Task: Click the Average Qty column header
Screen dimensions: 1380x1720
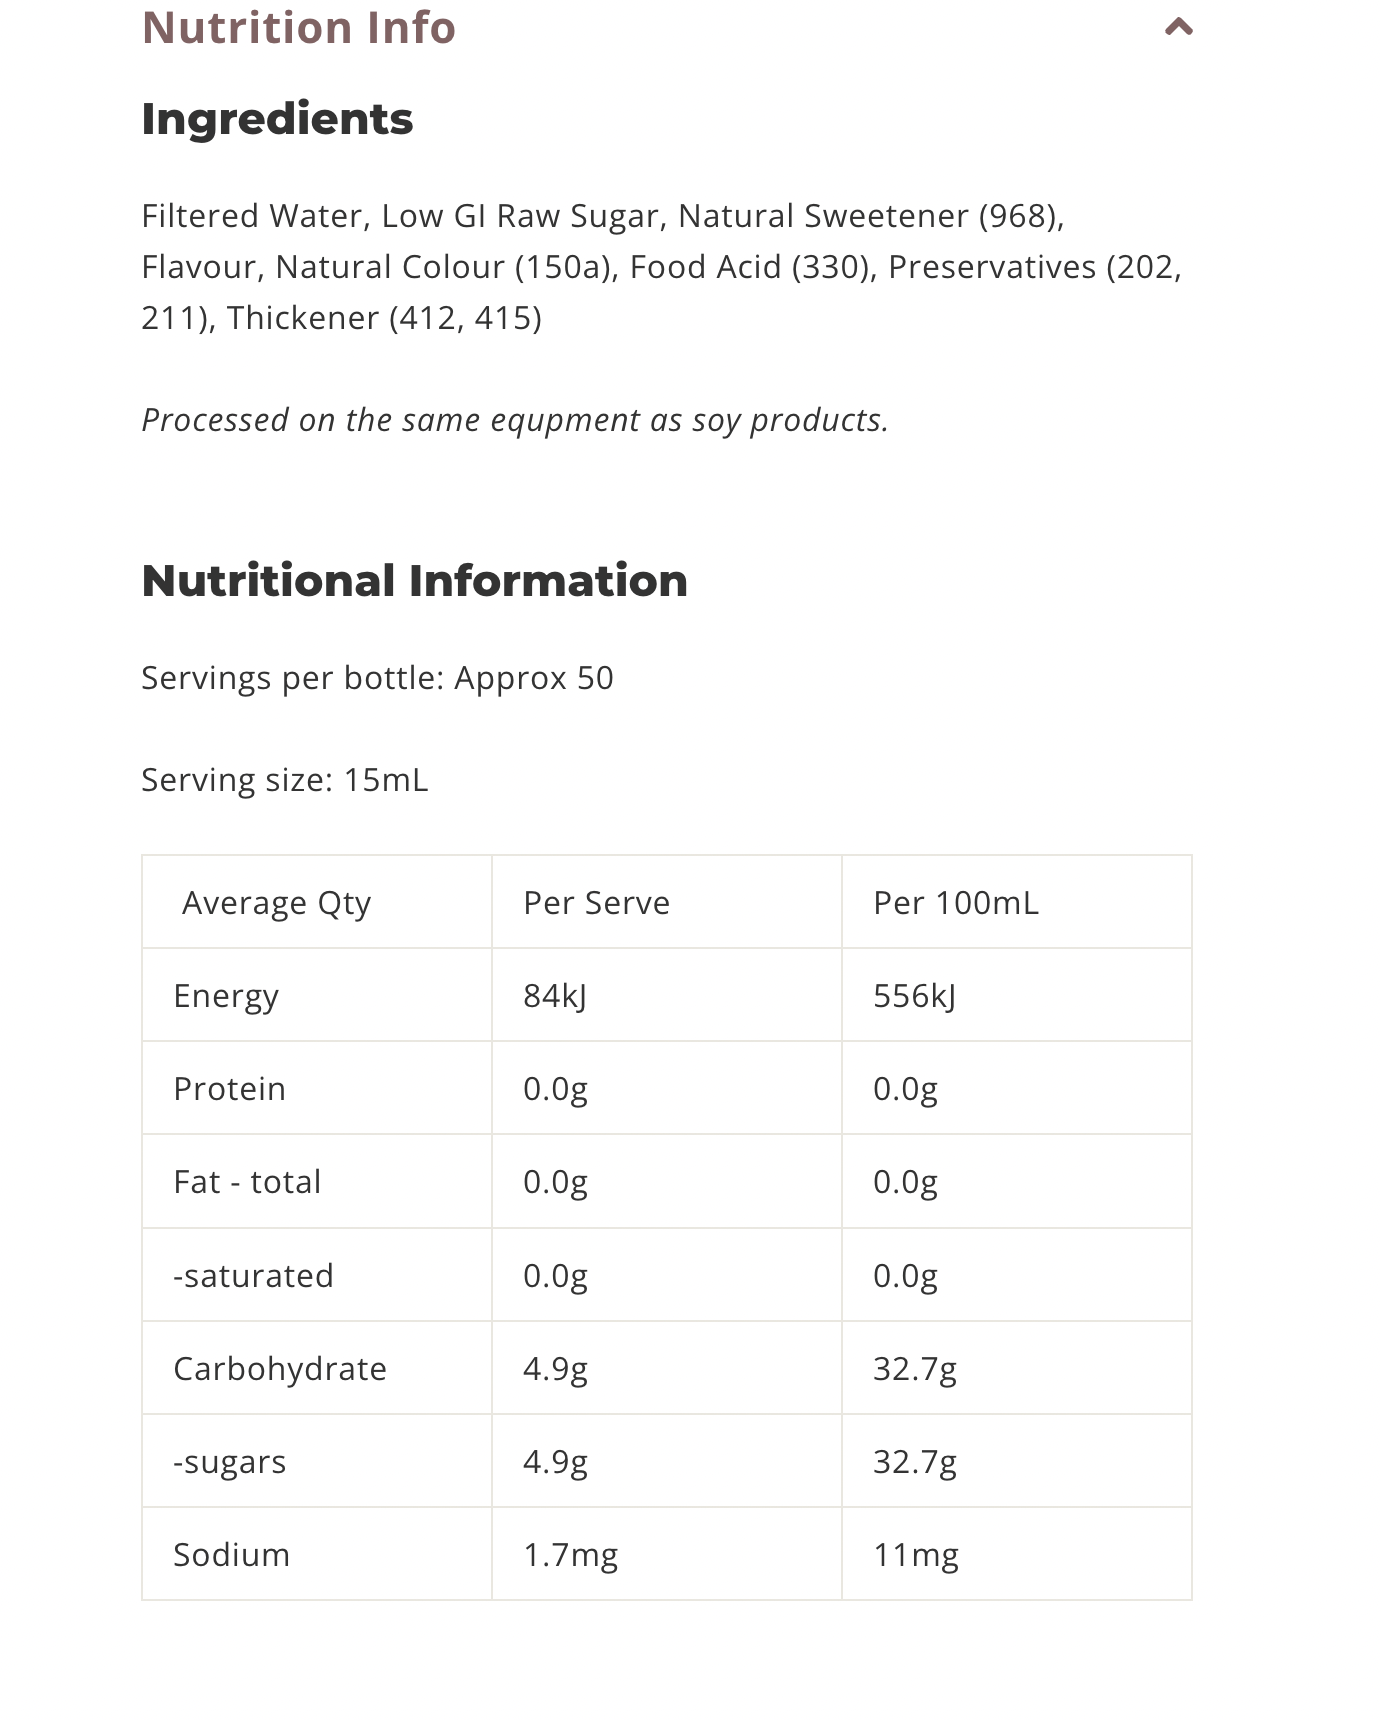Action: [x=276, y=903]
